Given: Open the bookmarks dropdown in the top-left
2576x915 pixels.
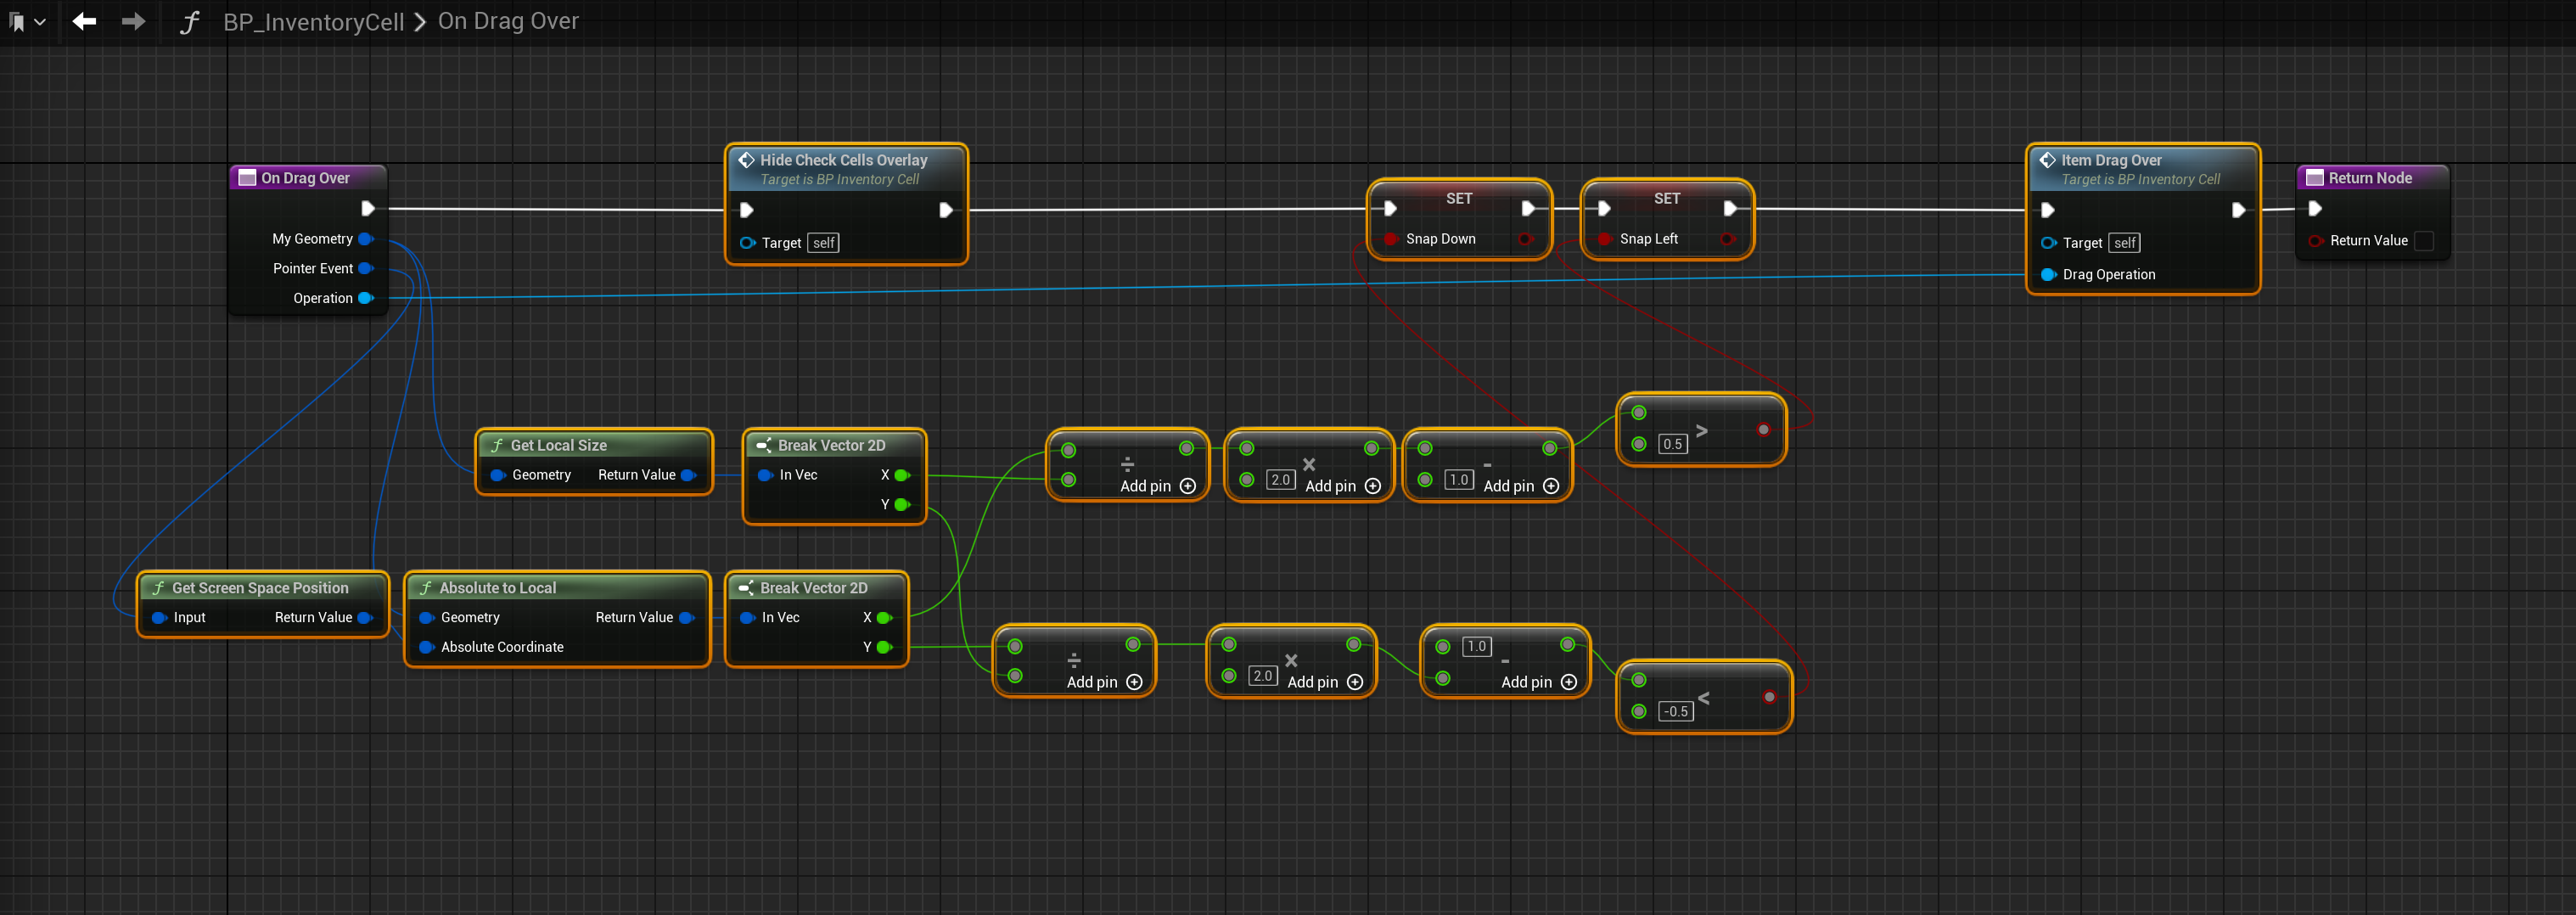Looking at the screenshot, I should [27, 21].
